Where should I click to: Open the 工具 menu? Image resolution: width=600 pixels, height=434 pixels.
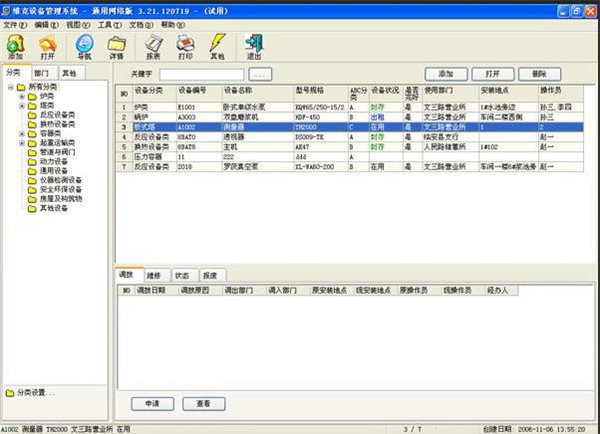tap(110, 25)
